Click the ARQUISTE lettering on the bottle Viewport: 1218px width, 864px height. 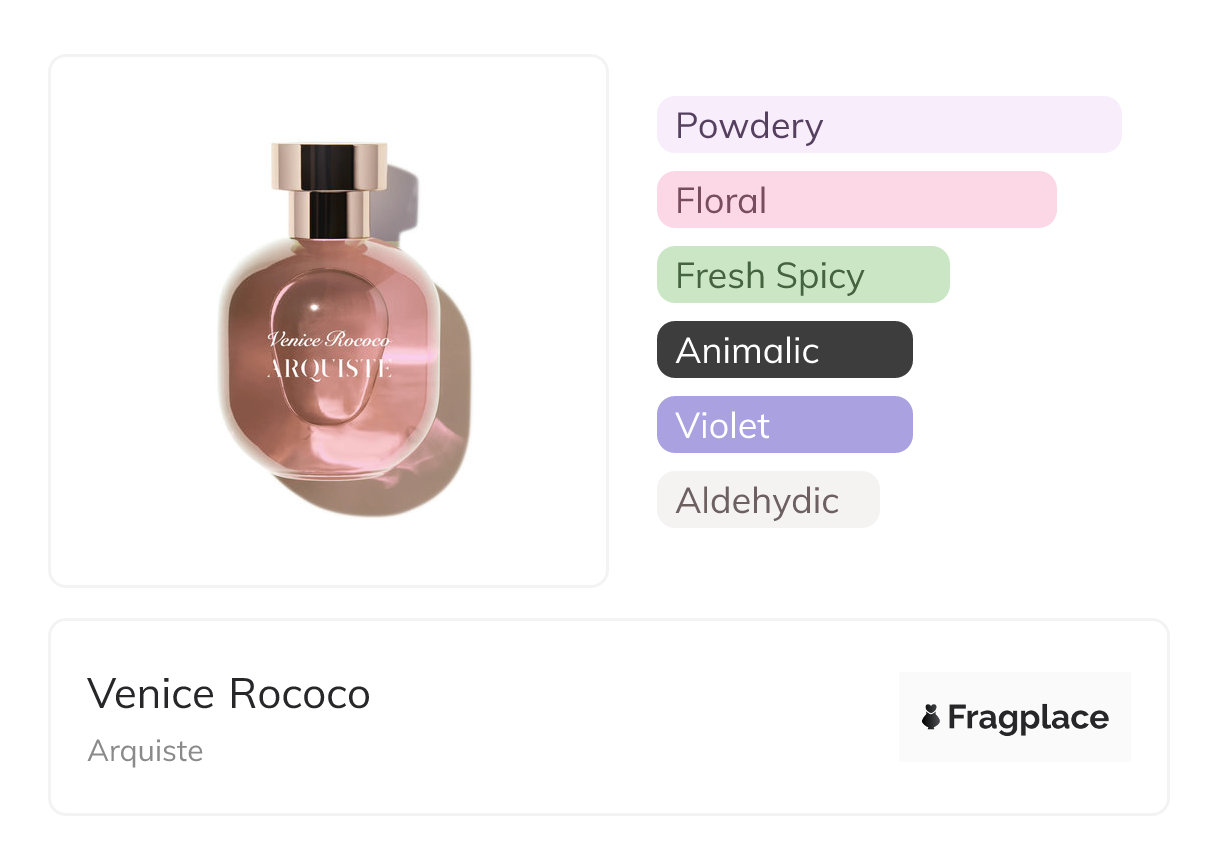[329, 369]
